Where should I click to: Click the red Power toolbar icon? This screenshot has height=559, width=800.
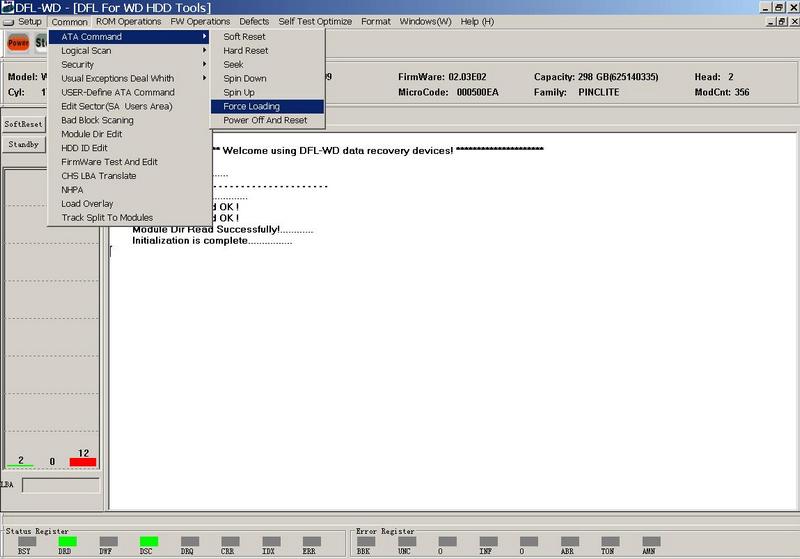pyautogui.click(x=18, y=43)
